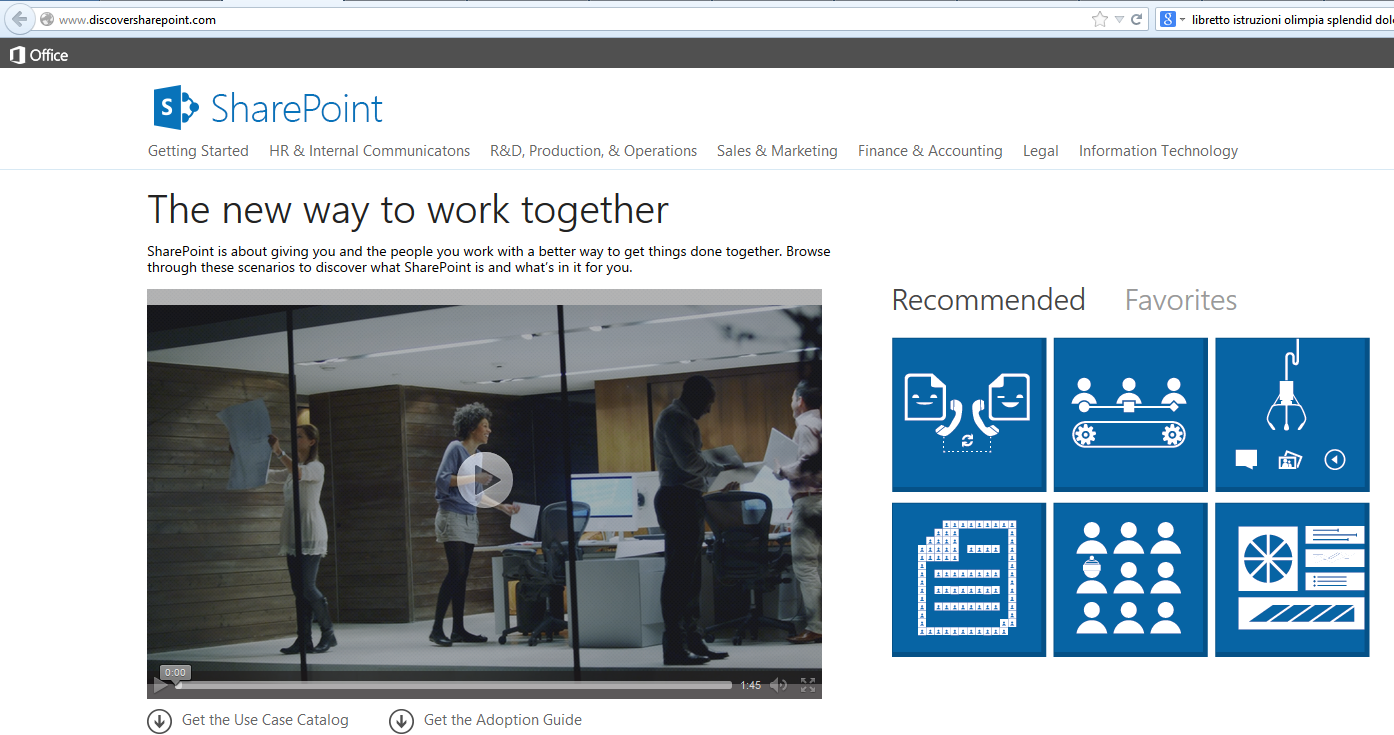Click the SharePoint logo icon

point(178,107)
